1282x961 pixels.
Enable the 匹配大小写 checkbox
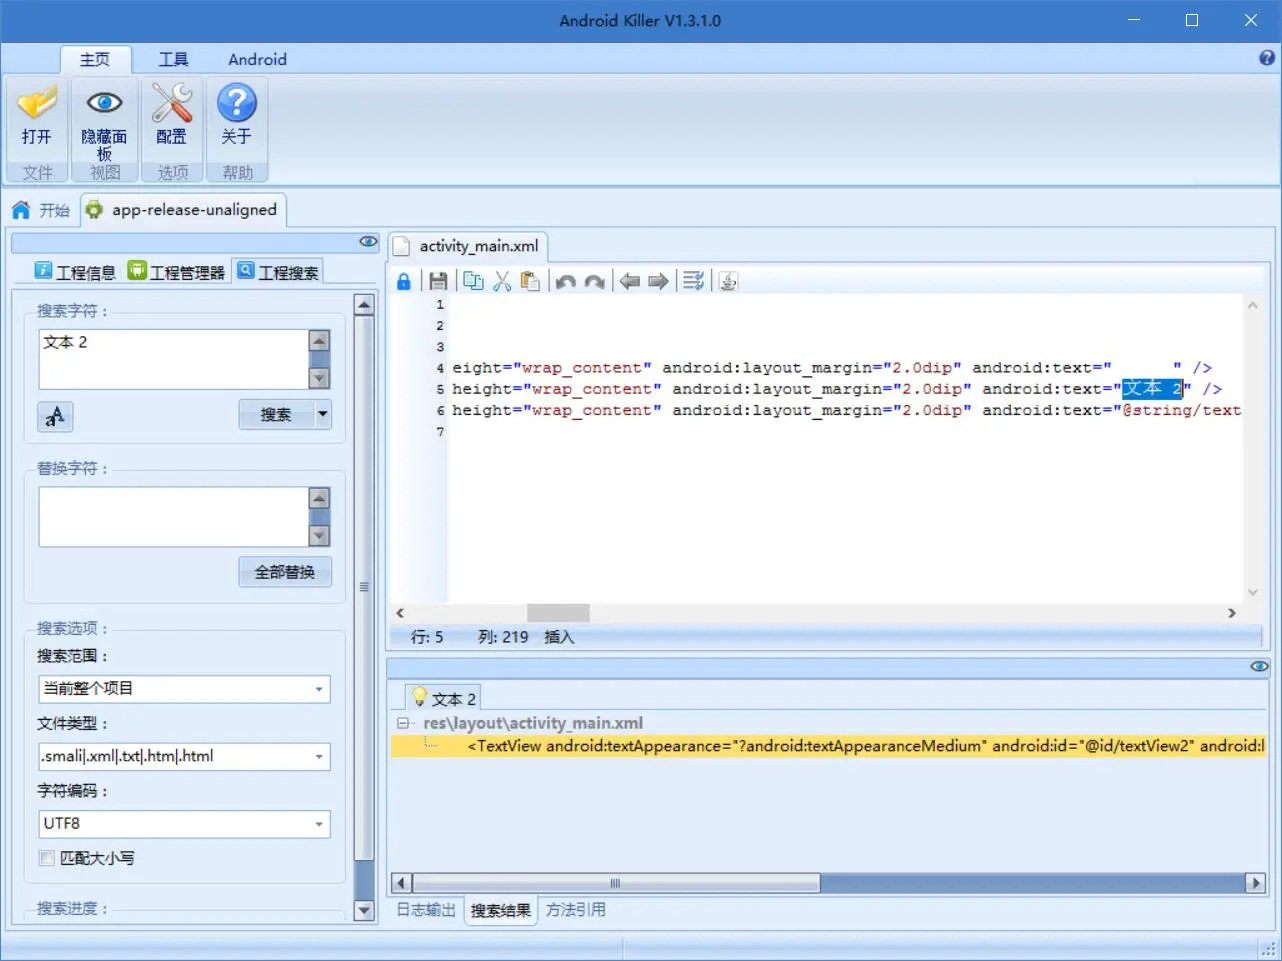47,858
